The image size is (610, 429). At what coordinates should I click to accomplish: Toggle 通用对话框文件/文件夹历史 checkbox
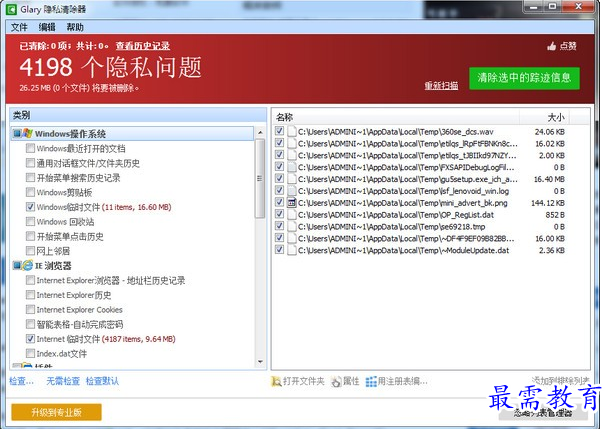tap(30, 163)
